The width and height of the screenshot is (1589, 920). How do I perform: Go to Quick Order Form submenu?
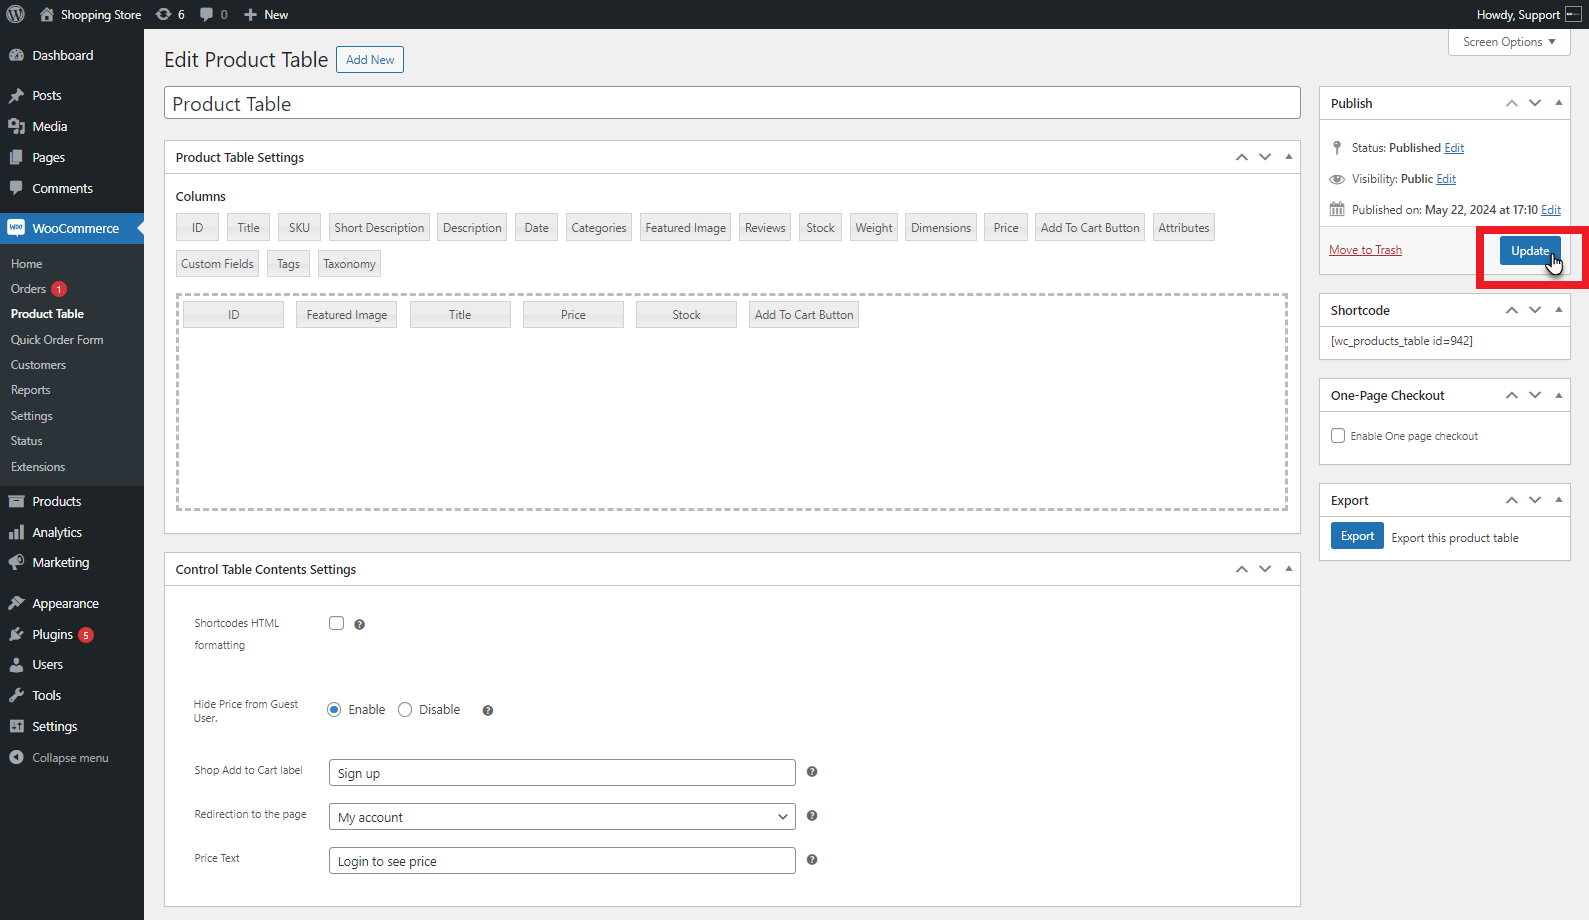[x=57, y=340]
